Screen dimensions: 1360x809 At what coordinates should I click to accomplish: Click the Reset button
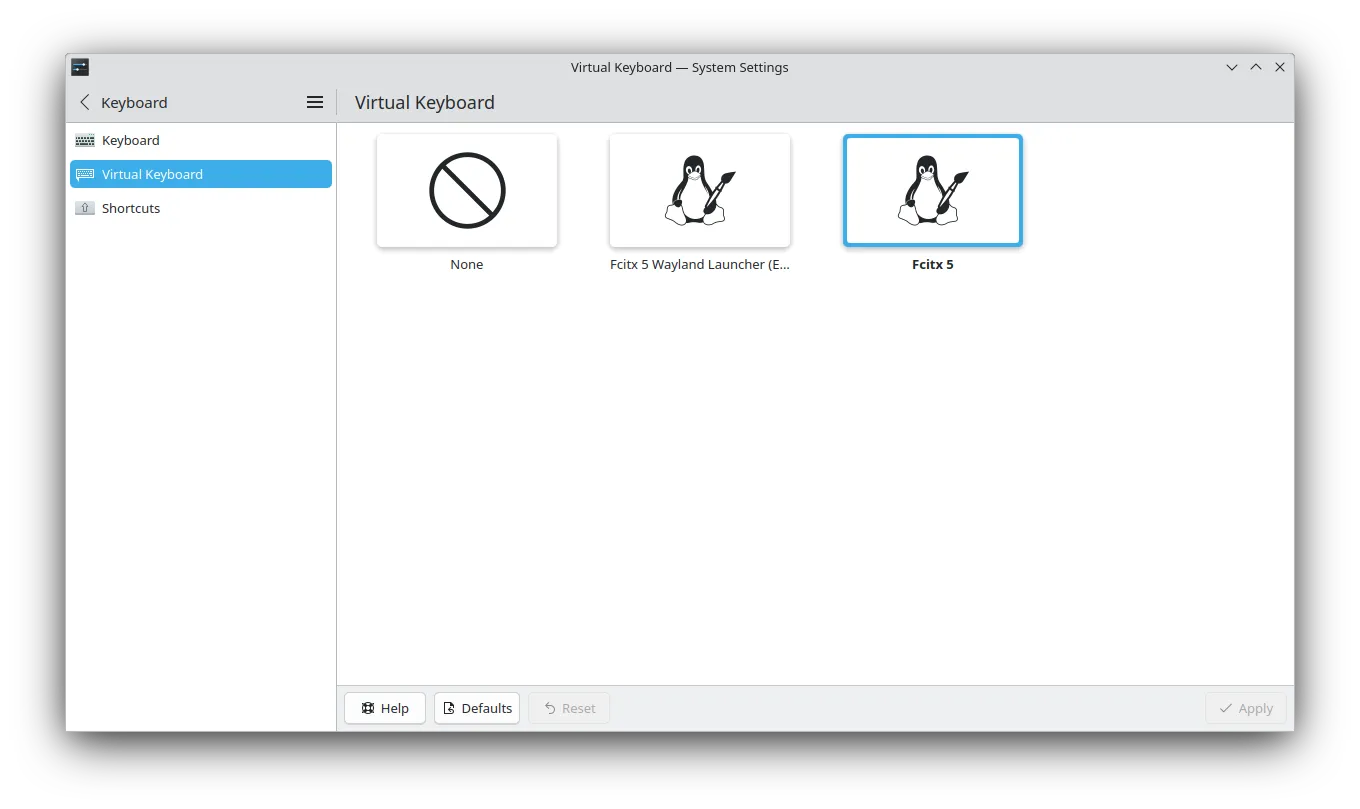tap(569, 708)
